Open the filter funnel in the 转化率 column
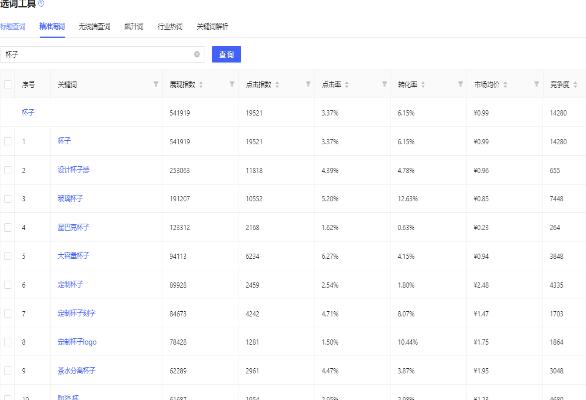The height and width of the screenshot is (400, 586). pyautogui.click(x=460, y=84)
